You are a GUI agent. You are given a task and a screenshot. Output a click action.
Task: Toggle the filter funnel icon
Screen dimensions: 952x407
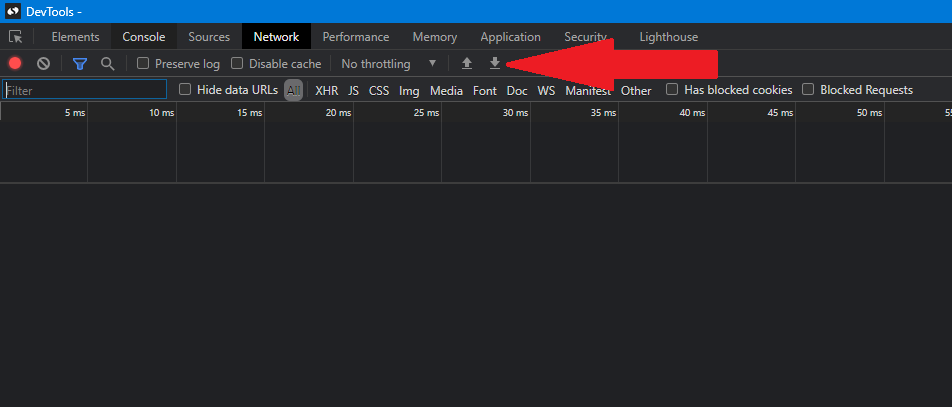(80, 64)
